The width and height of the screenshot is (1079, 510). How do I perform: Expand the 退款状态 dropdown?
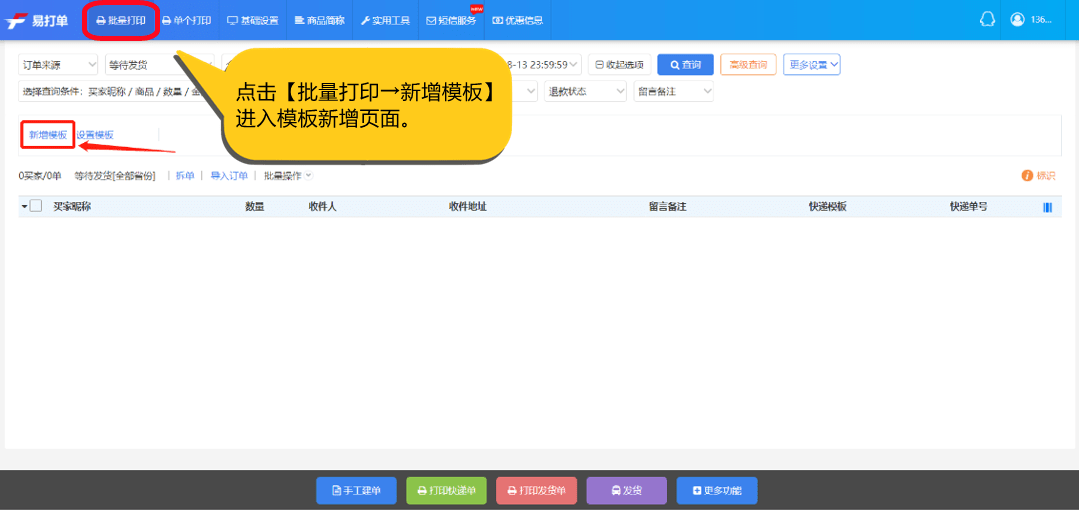(585, 92)
